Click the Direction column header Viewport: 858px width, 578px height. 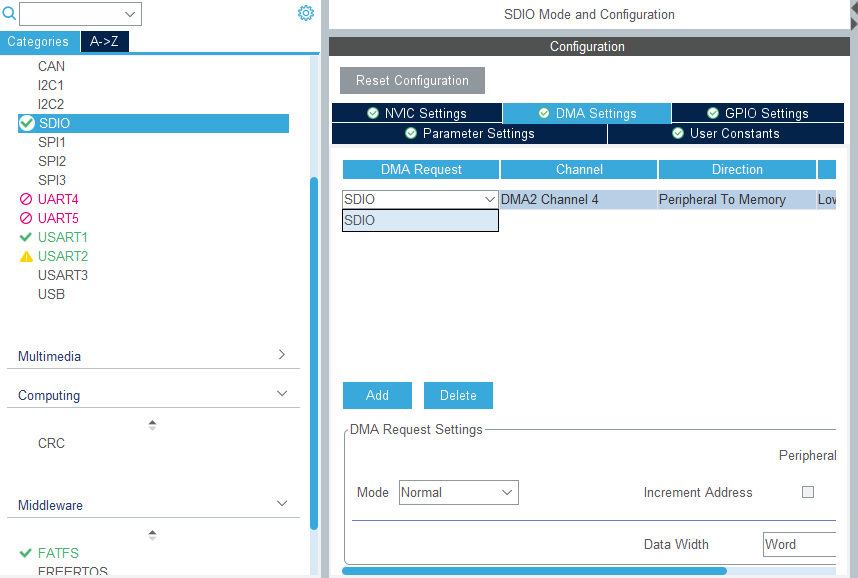point(737,170)
